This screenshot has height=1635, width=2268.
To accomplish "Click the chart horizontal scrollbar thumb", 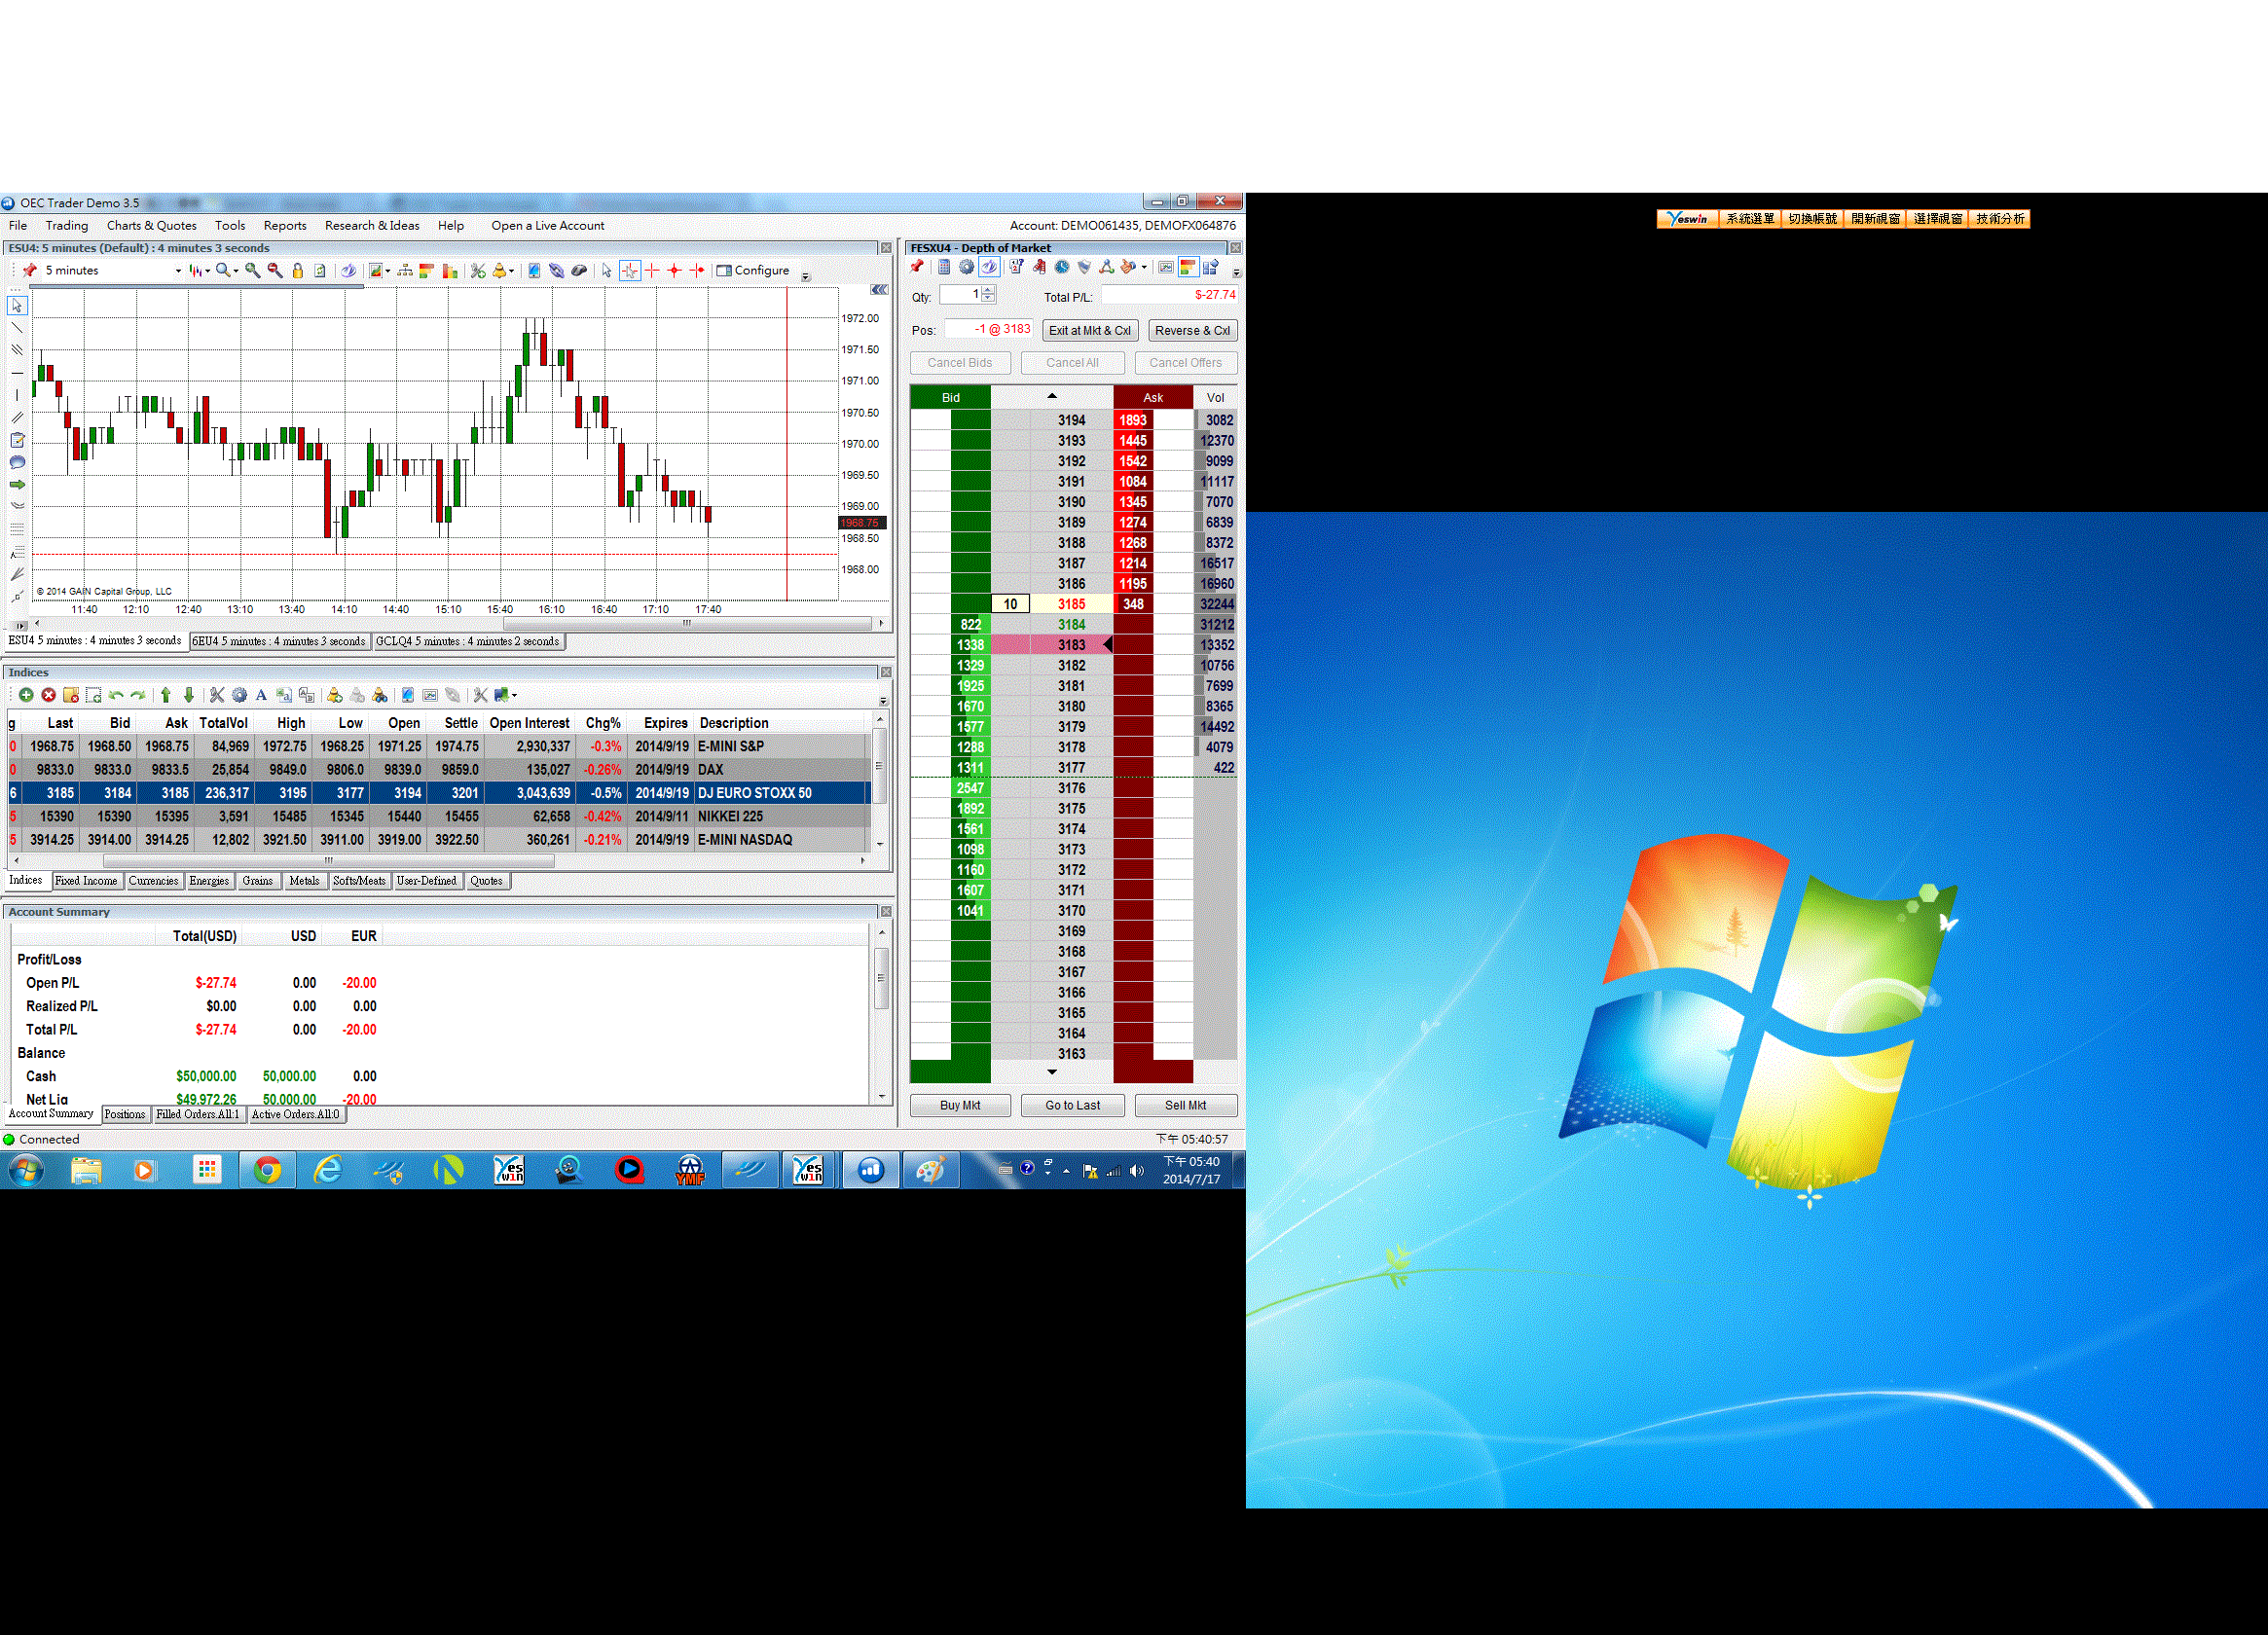I will (686, 623).
